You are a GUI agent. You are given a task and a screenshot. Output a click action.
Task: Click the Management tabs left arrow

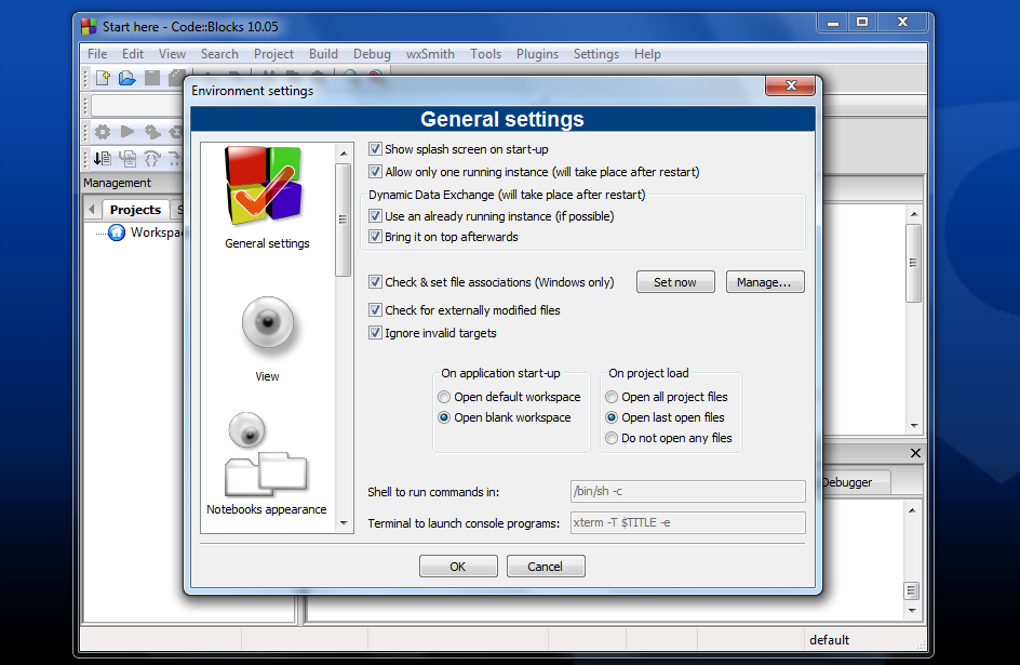(92, 210)
